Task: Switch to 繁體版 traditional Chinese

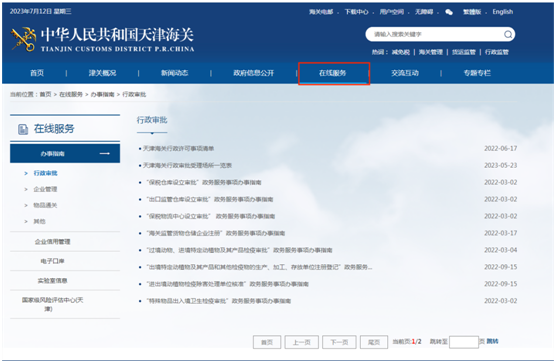Action: click(472, 12)
